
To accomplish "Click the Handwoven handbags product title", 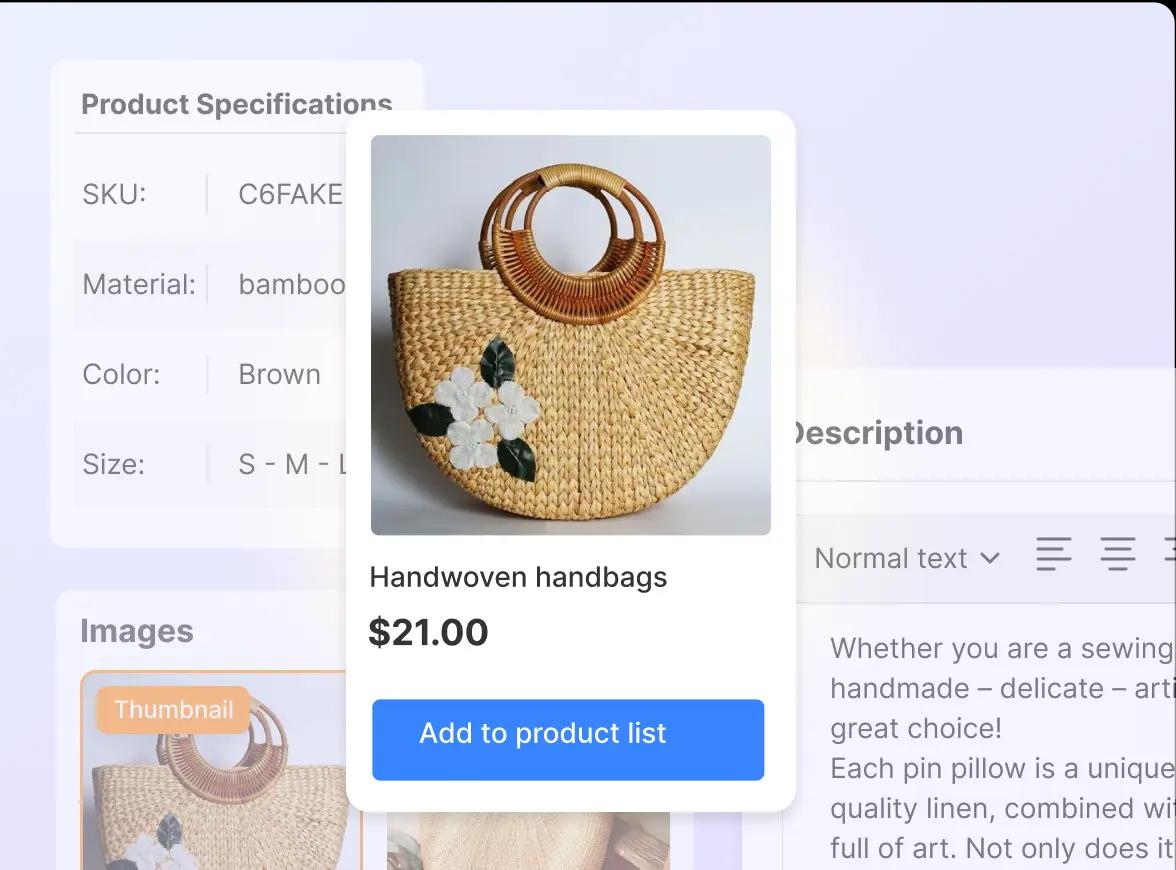I will (518, 577).
